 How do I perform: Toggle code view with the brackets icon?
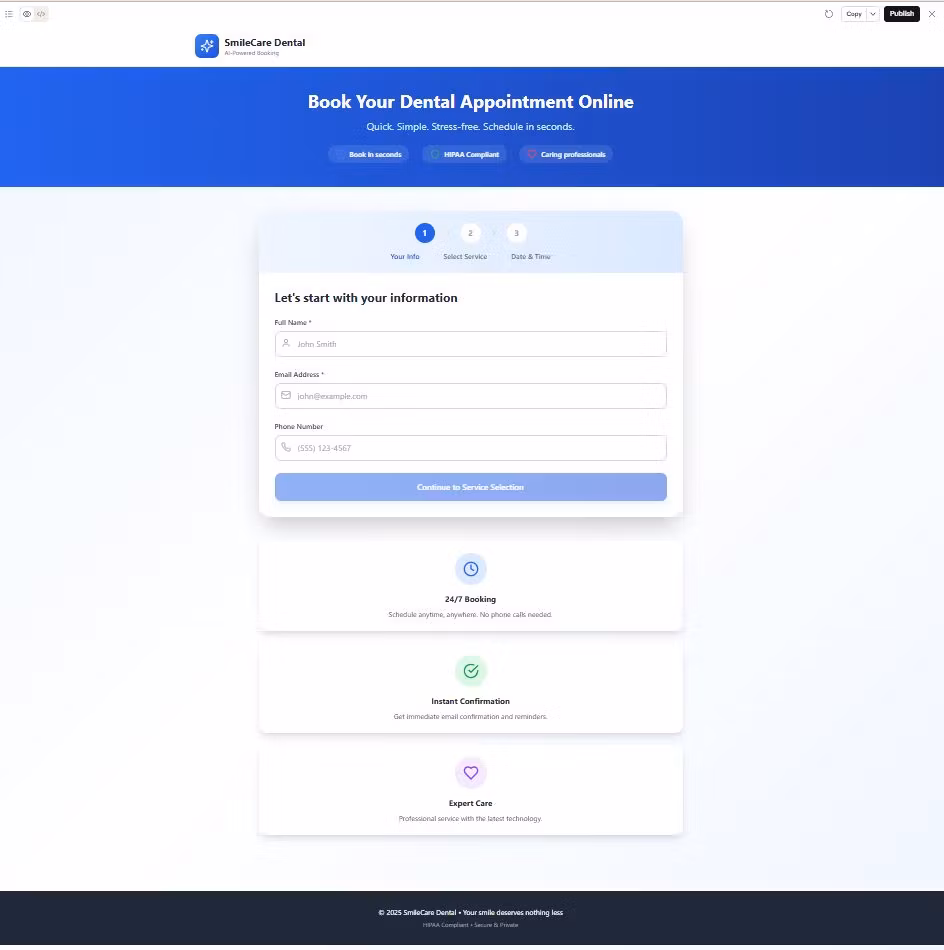(x=41, y=14)
